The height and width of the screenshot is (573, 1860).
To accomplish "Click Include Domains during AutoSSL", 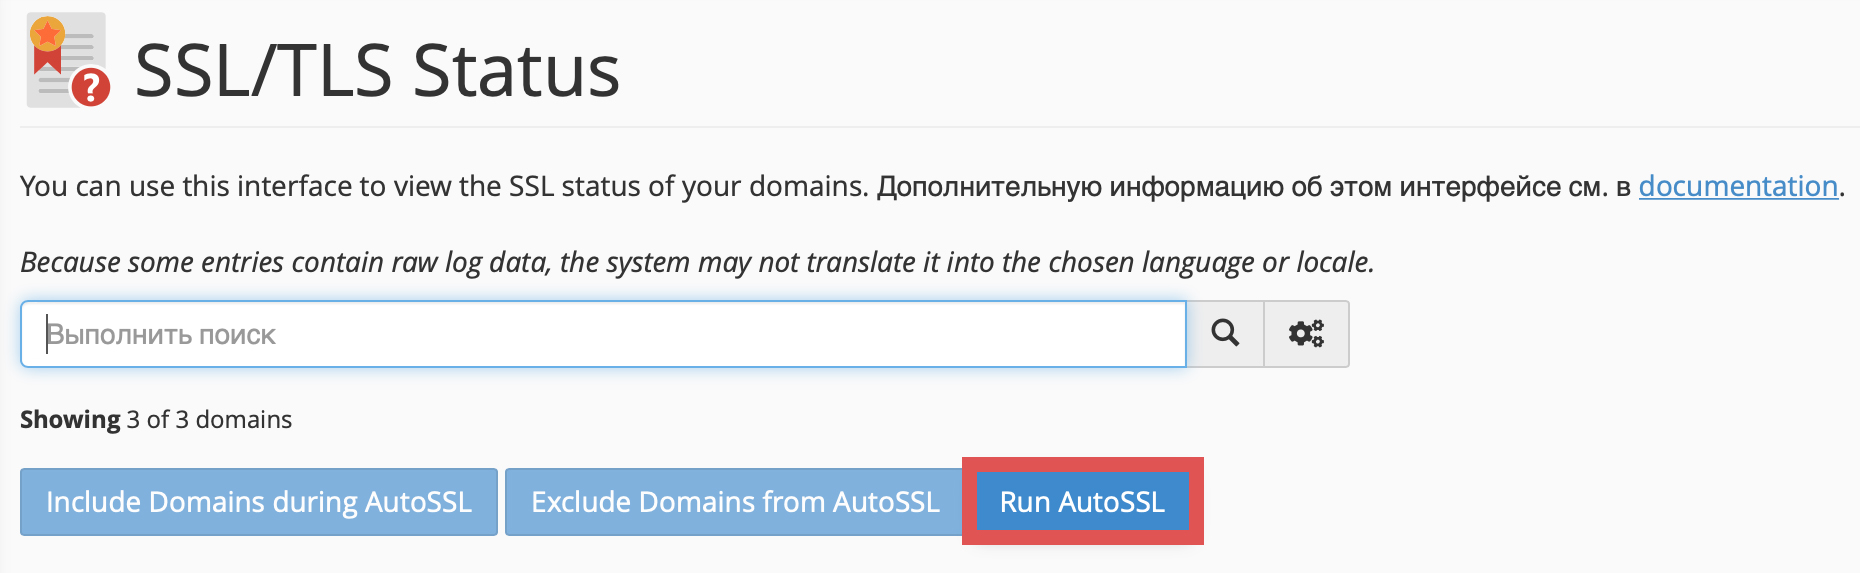I will (259, 502).
